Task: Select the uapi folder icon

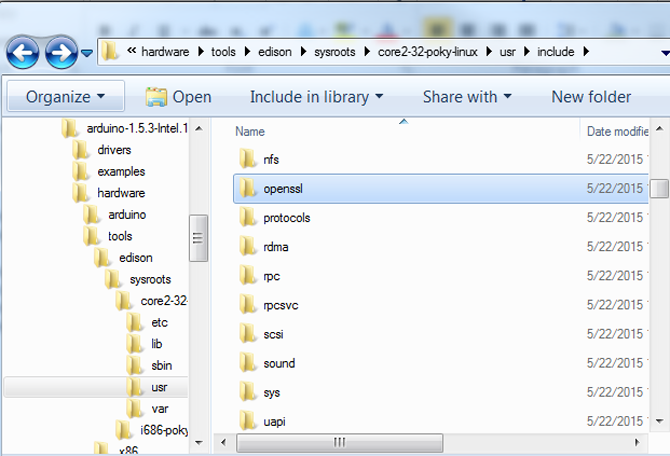Action: (x=247, y=421)
